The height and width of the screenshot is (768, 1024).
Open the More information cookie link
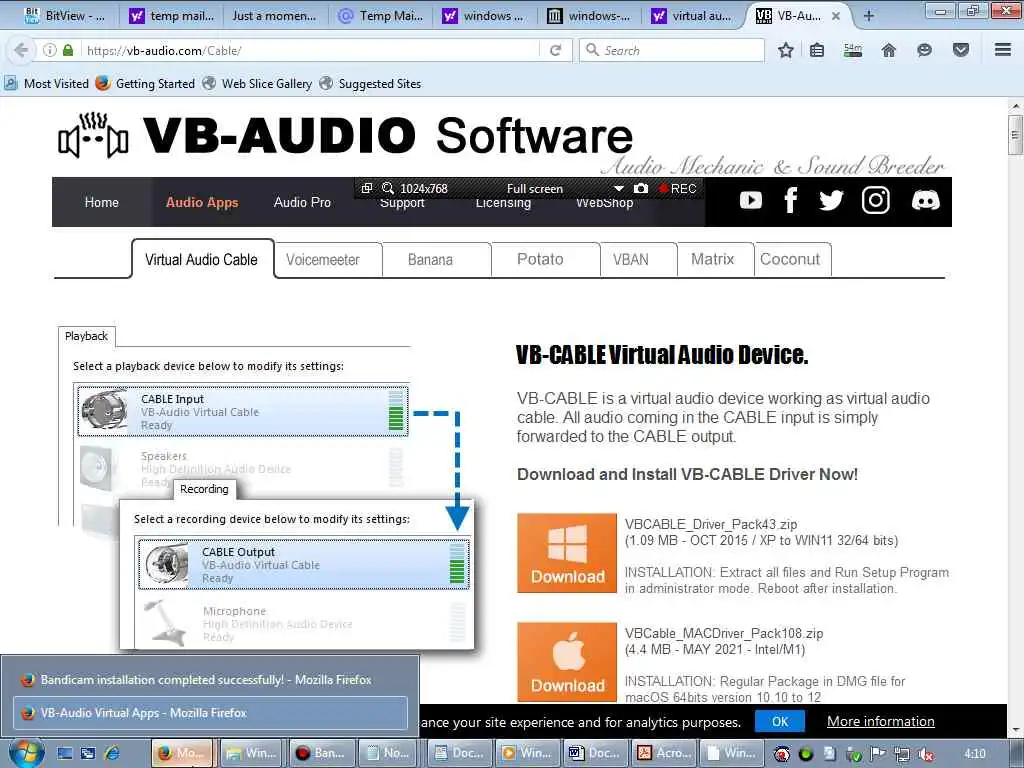[x=880, y=722]
